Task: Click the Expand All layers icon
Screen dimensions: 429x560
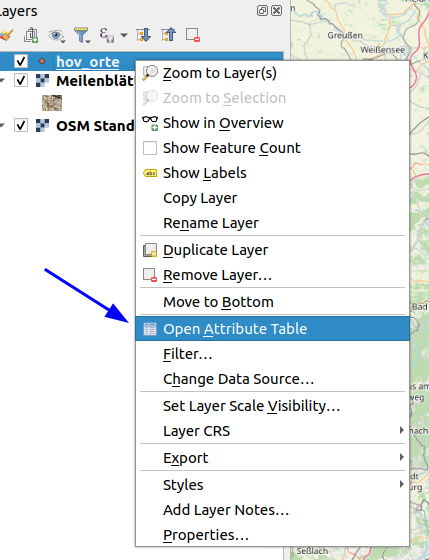Action: (x=144, y=35)
